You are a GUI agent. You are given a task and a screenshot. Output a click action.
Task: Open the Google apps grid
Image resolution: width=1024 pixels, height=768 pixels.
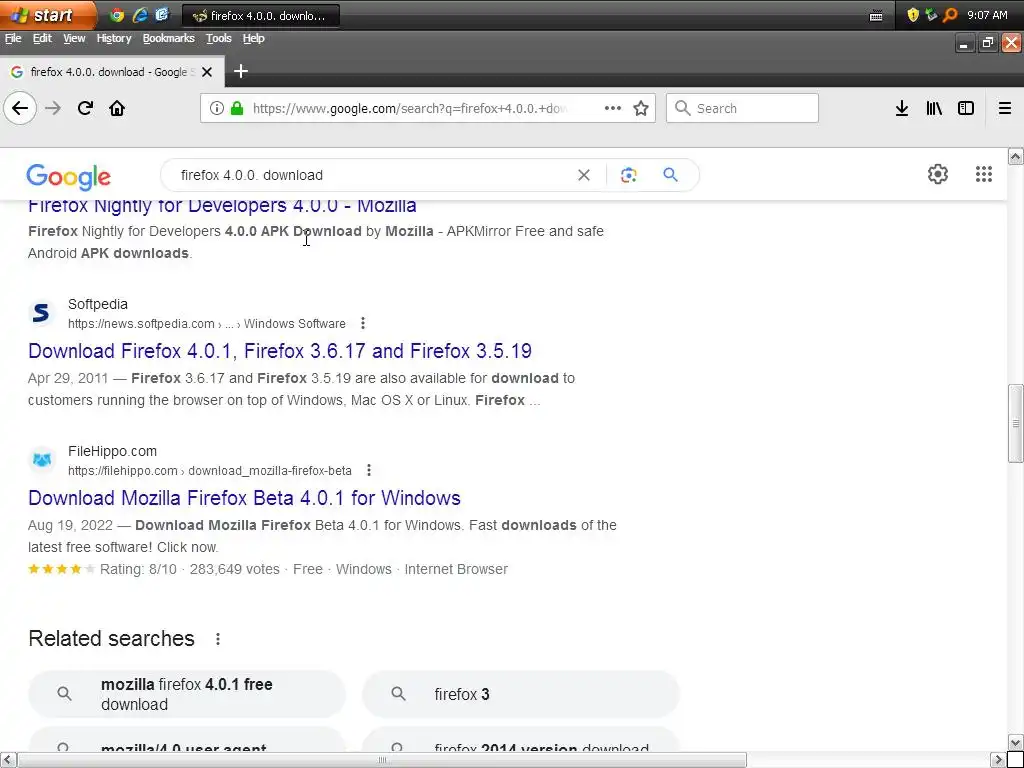pyautogui.click(x=984, y=174)
